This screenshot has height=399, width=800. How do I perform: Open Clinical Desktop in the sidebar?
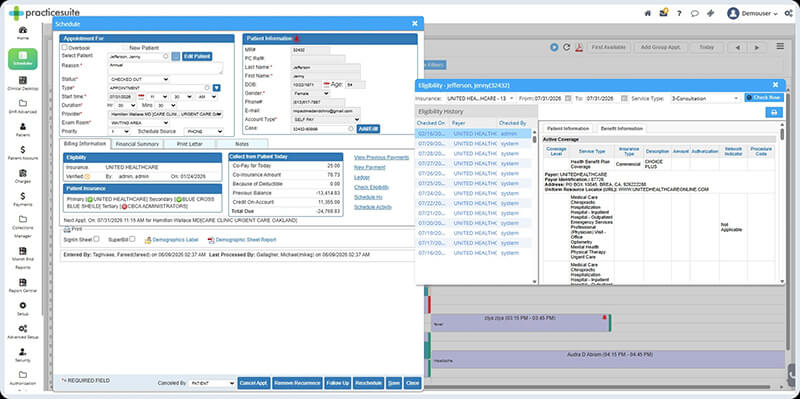tap(22, 84)
